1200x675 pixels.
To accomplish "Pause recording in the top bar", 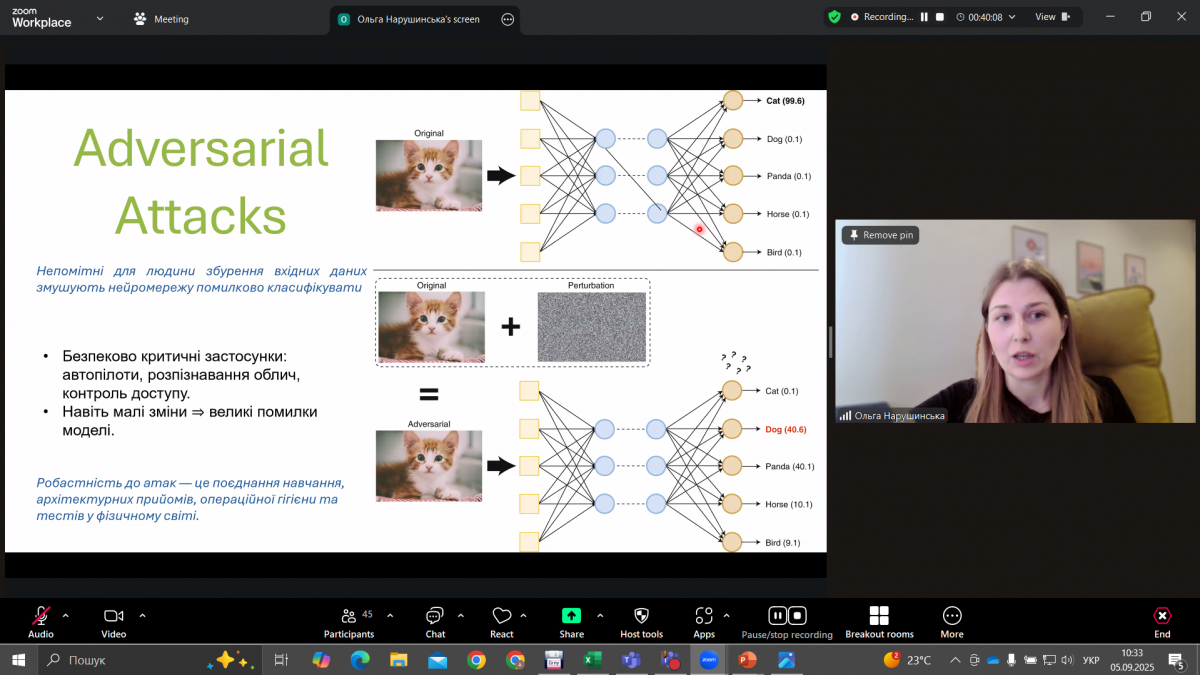I will coord(924,17).
